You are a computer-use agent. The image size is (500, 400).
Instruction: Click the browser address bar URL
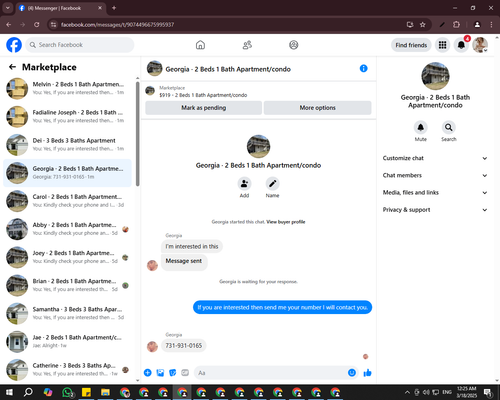[117, 25]
